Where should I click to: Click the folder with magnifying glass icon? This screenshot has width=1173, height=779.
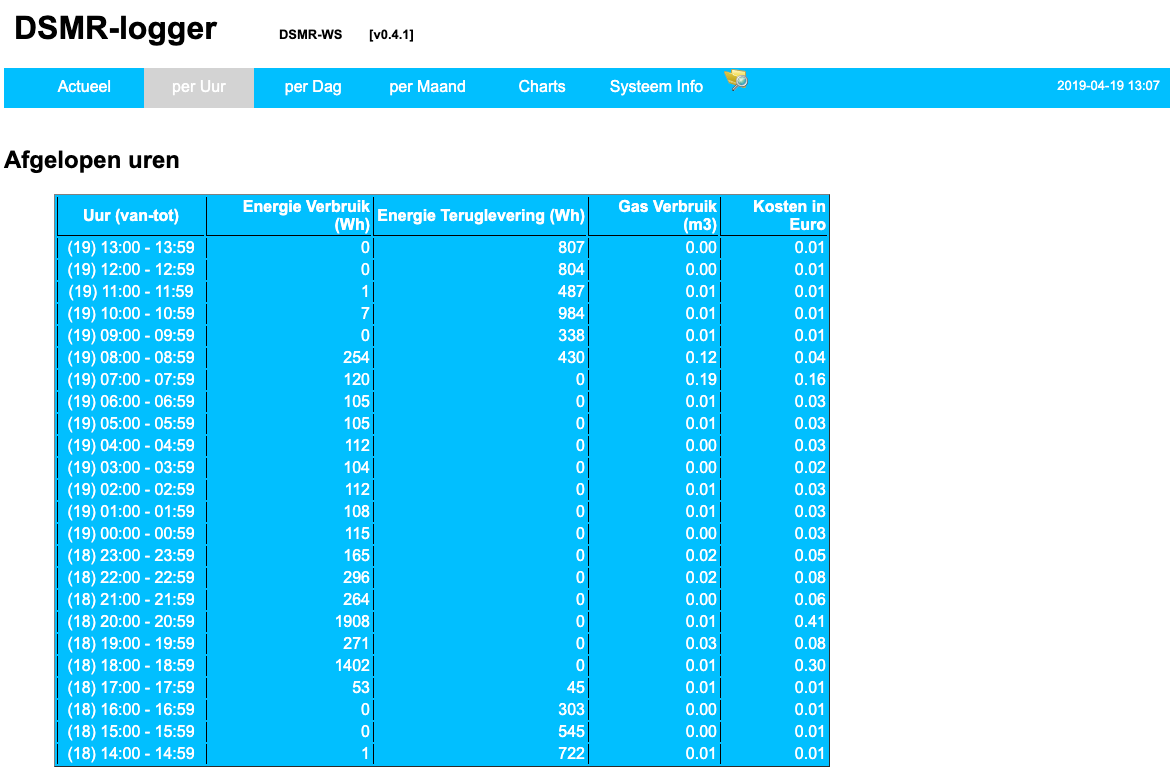coord(736,81)
